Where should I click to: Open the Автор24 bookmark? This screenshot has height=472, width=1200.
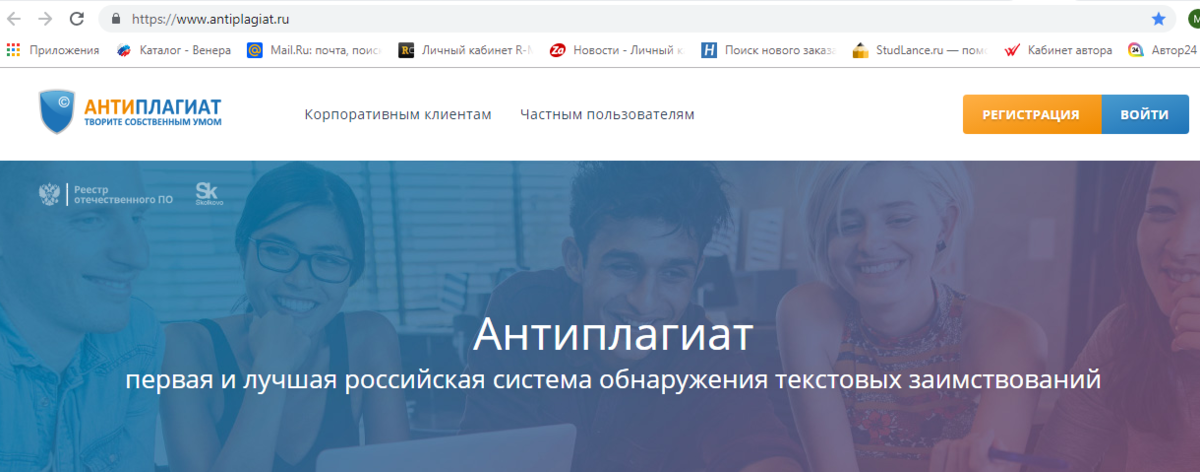pyautogui.click(x=1163, y=49)
